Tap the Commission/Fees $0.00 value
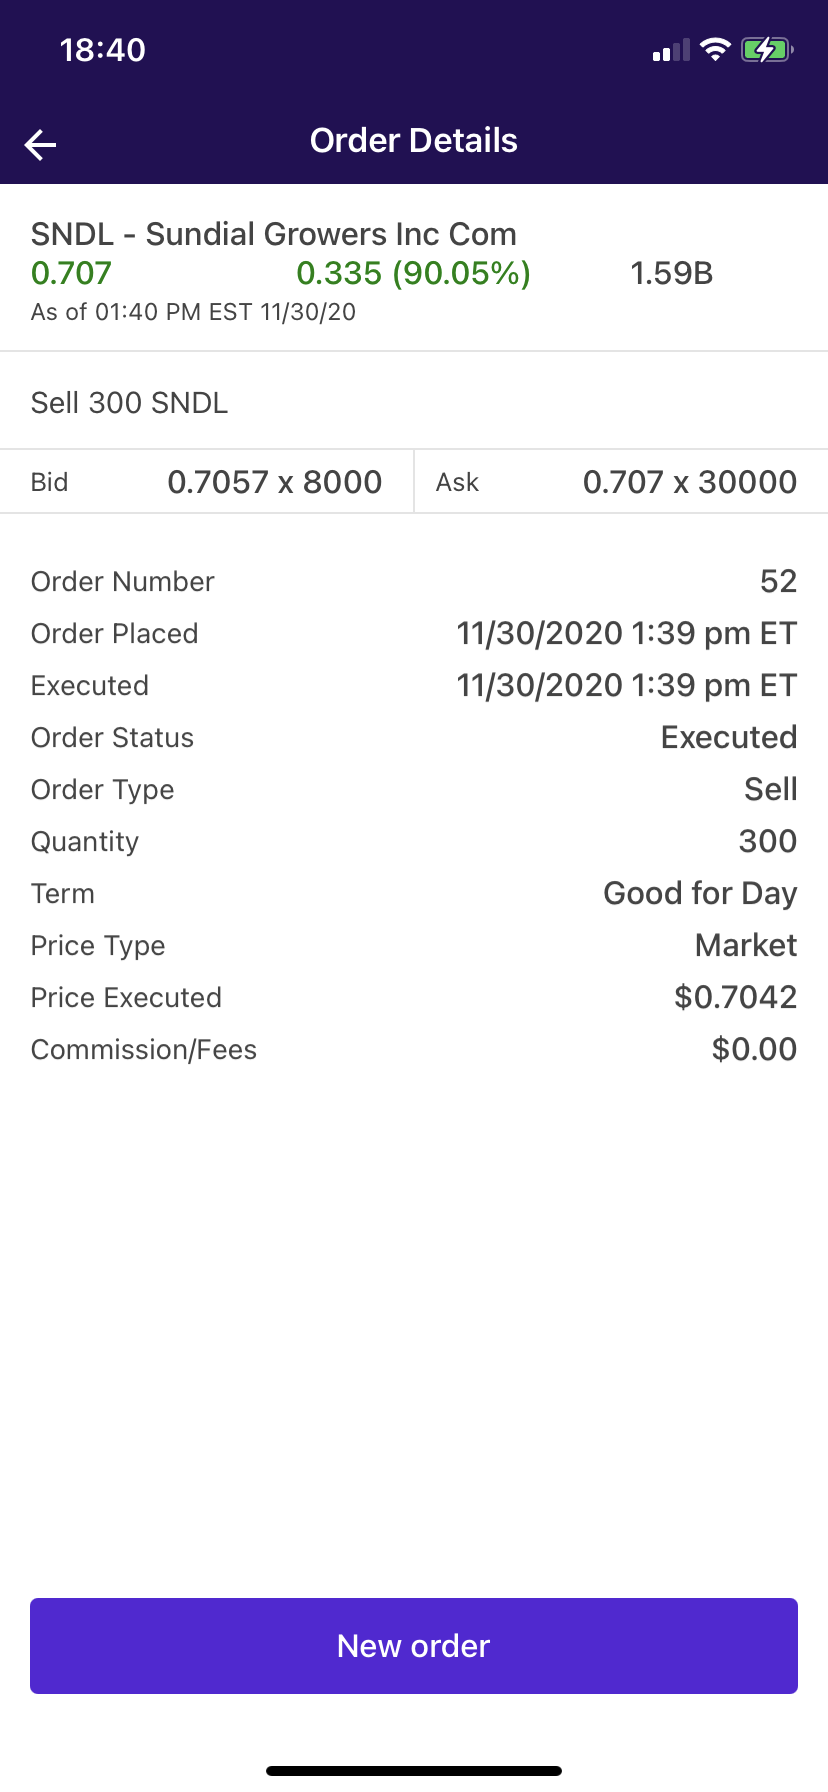The width and height of the screenshot is (828, 1792). (754, 1049)
